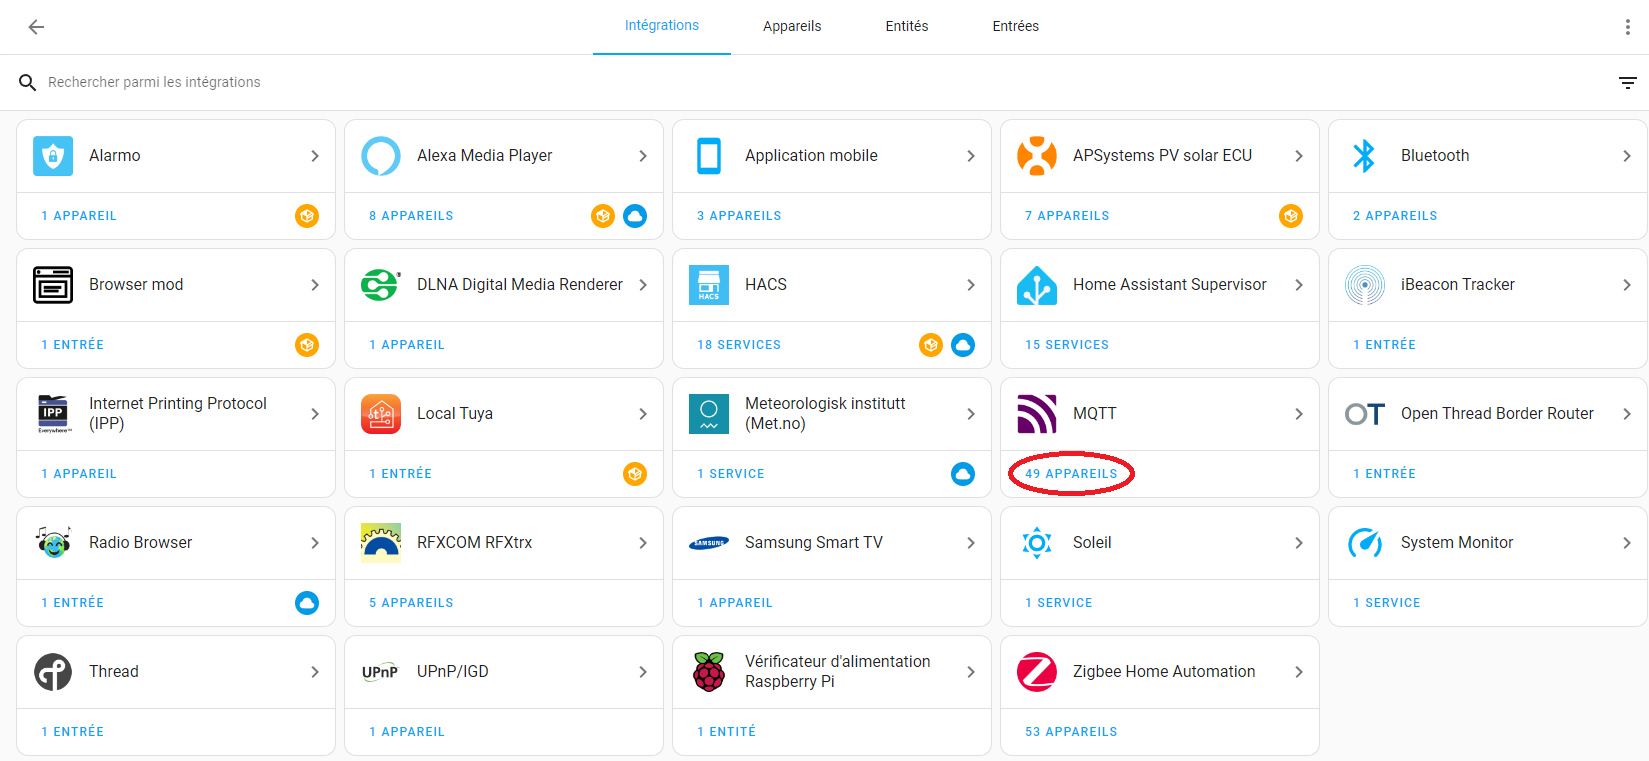1649x761 pixels.
Task: Click the RFXCOM RFXtrx logo icon
Action: [x=381, y=543]
